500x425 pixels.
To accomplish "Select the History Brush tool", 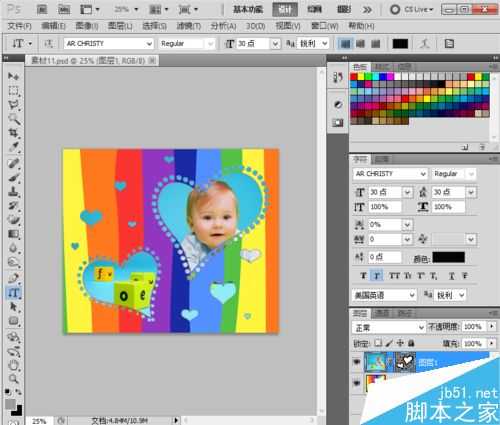I will click(x=13, y=206).
